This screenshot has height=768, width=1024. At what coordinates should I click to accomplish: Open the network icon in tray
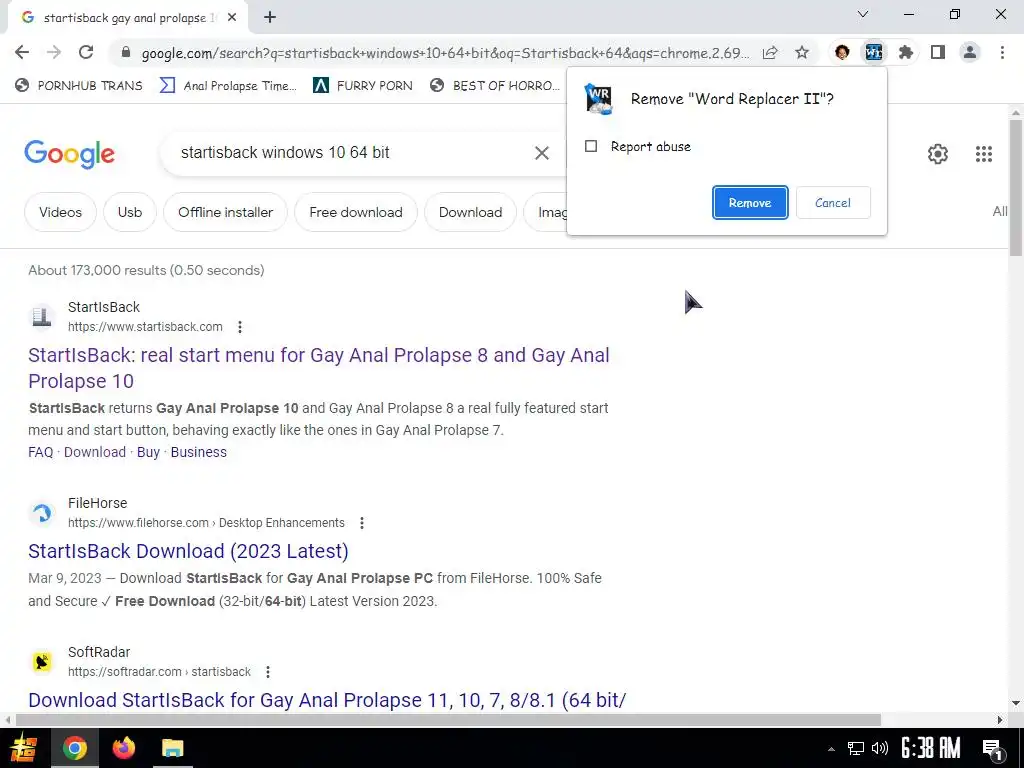tap(856, 748)
